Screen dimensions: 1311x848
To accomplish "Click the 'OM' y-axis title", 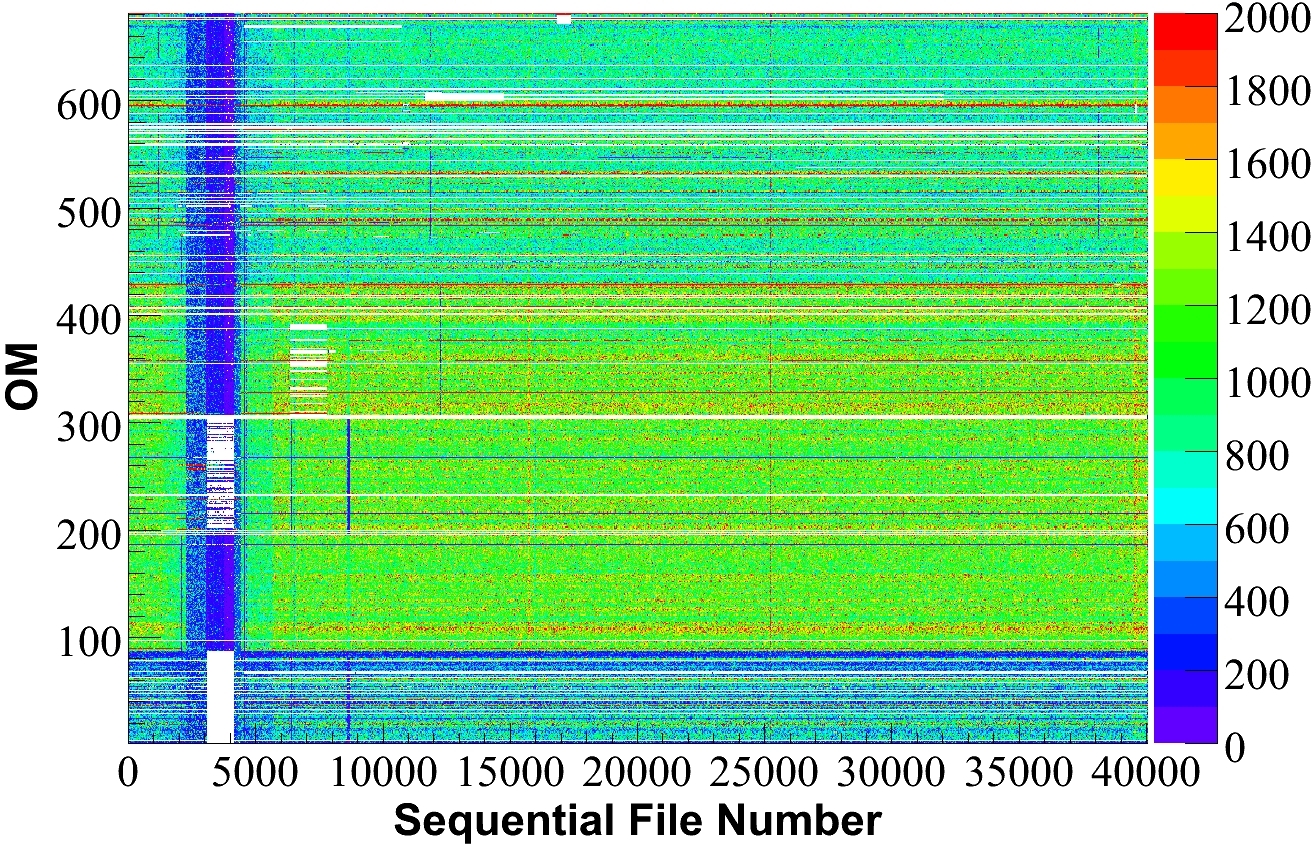I will [x=22, y=377].
